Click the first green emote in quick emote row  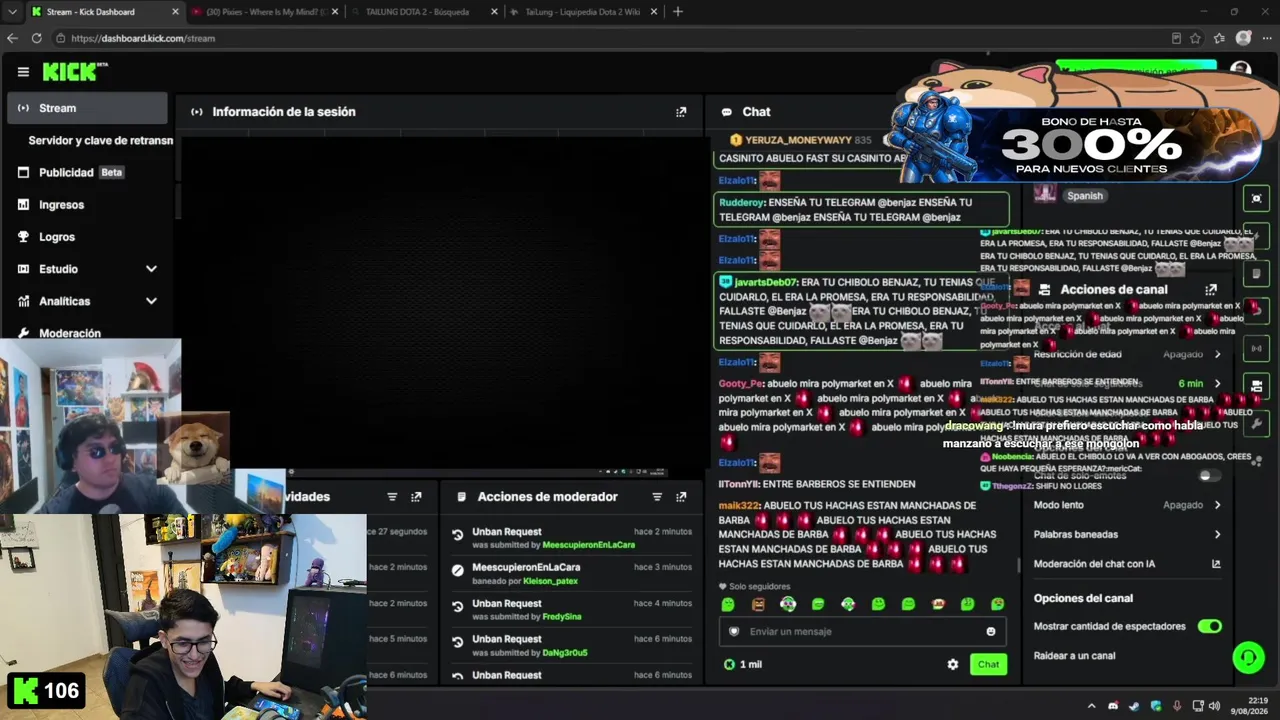[x=728, y=604]
